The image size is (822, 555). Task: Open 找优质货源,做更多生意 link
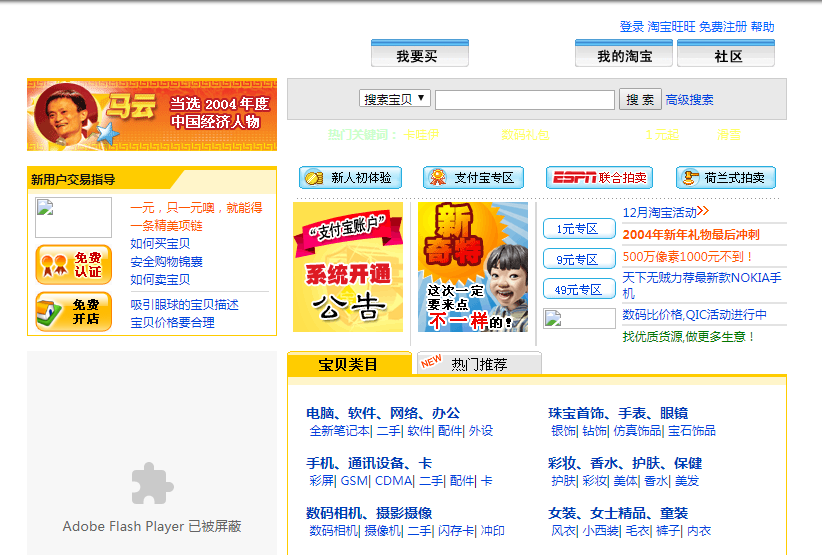pyautogui.click(x=689, y=336)
